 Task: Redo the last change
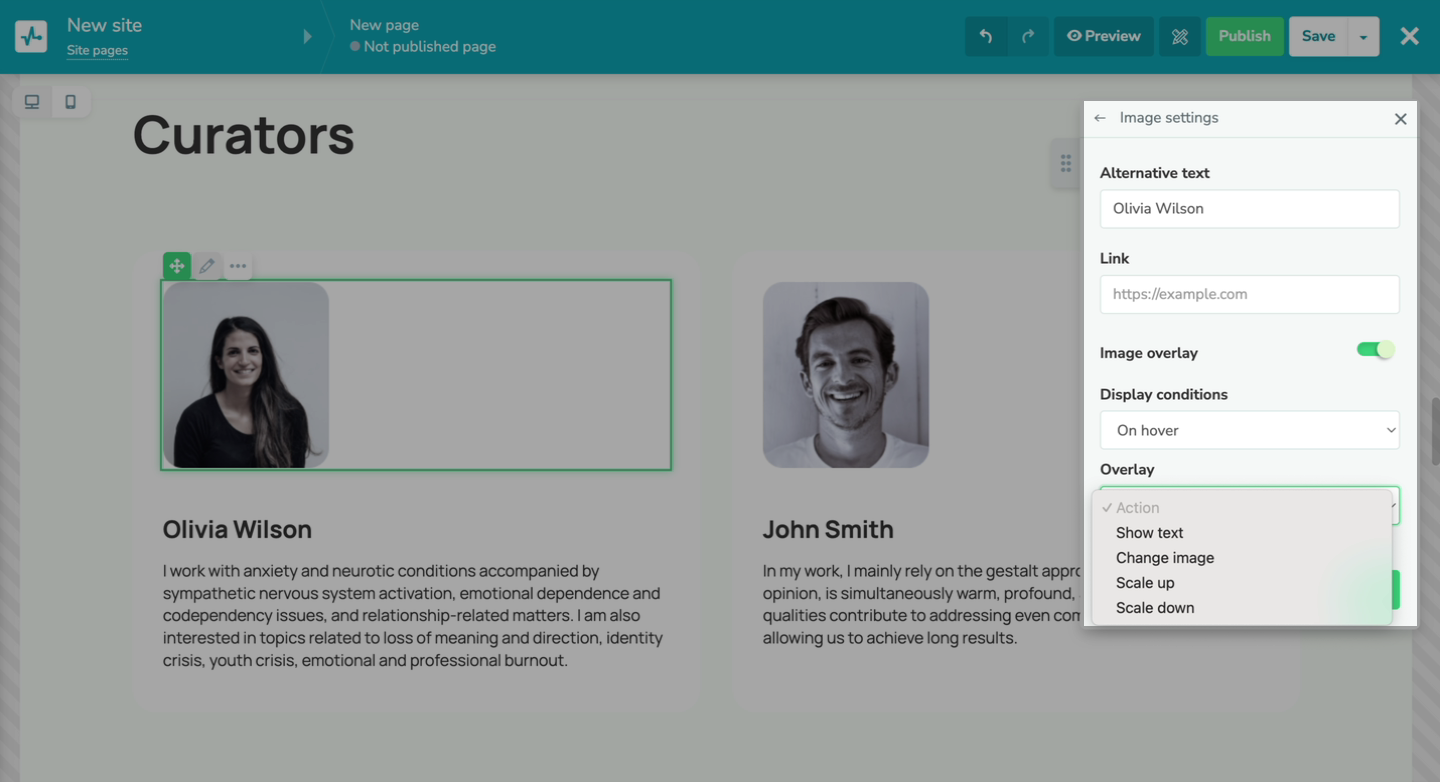pyautogui.click(x=1028, y=36)
